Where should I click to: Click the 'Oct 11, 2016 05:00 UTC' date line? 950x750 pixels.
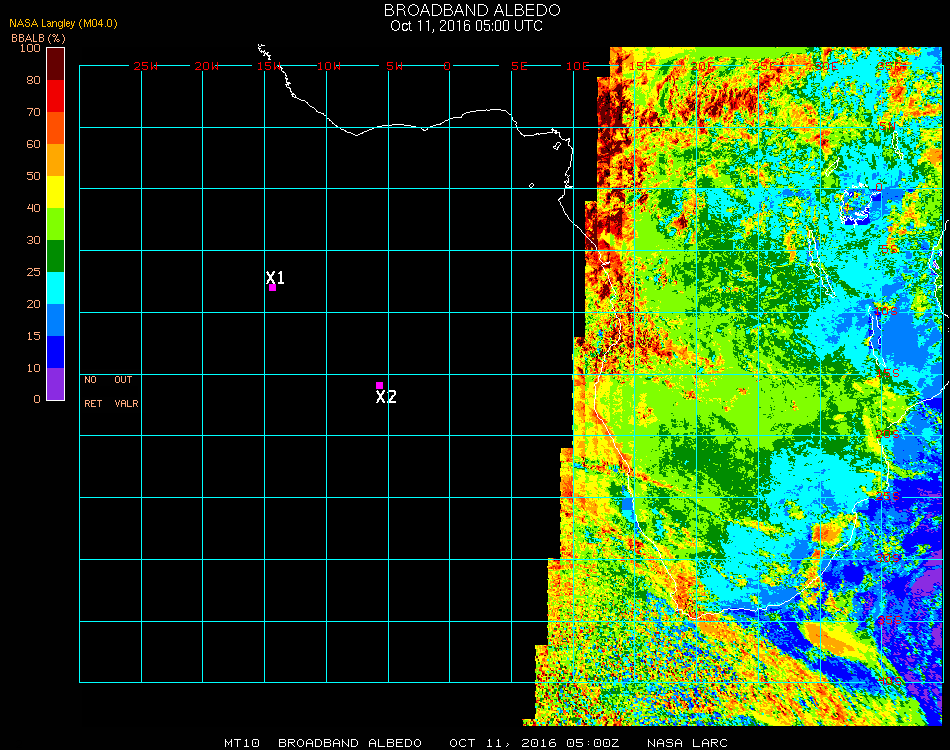coord(467,26)
